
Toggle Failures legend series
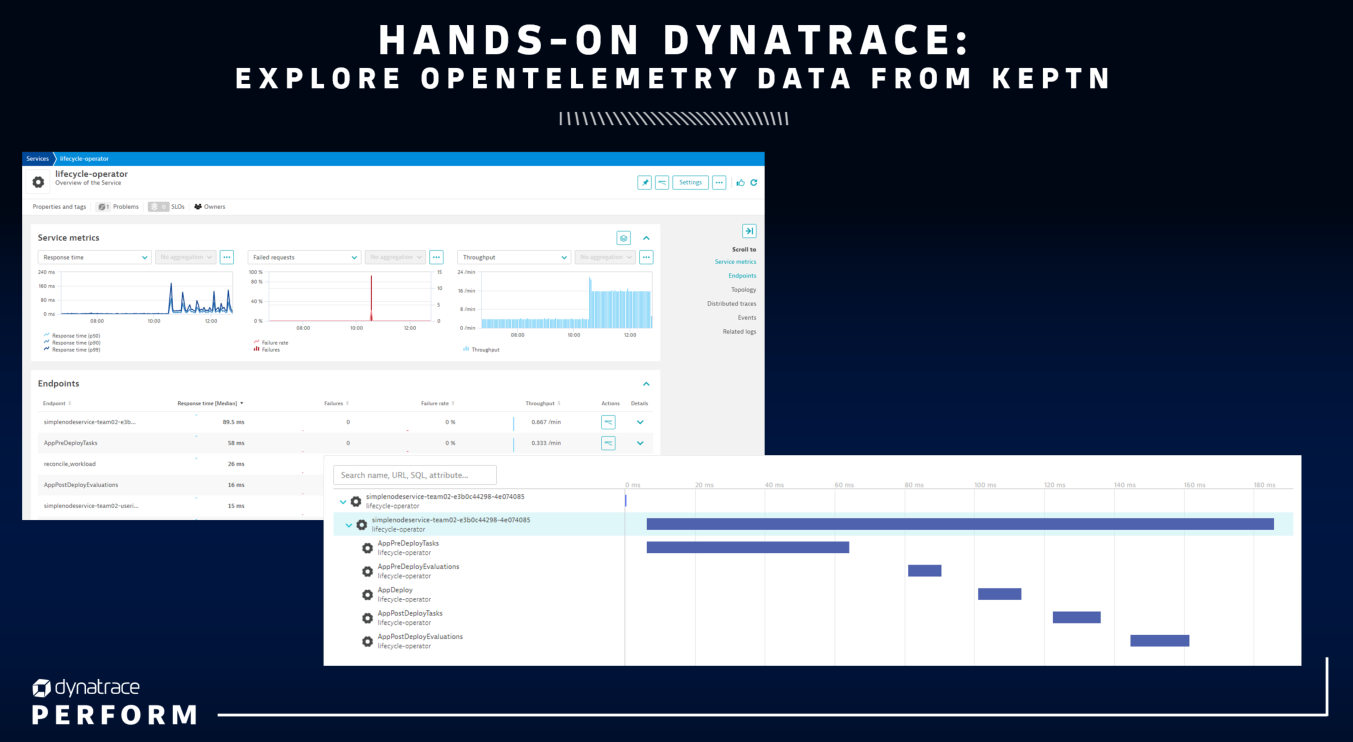pos(267,350)
